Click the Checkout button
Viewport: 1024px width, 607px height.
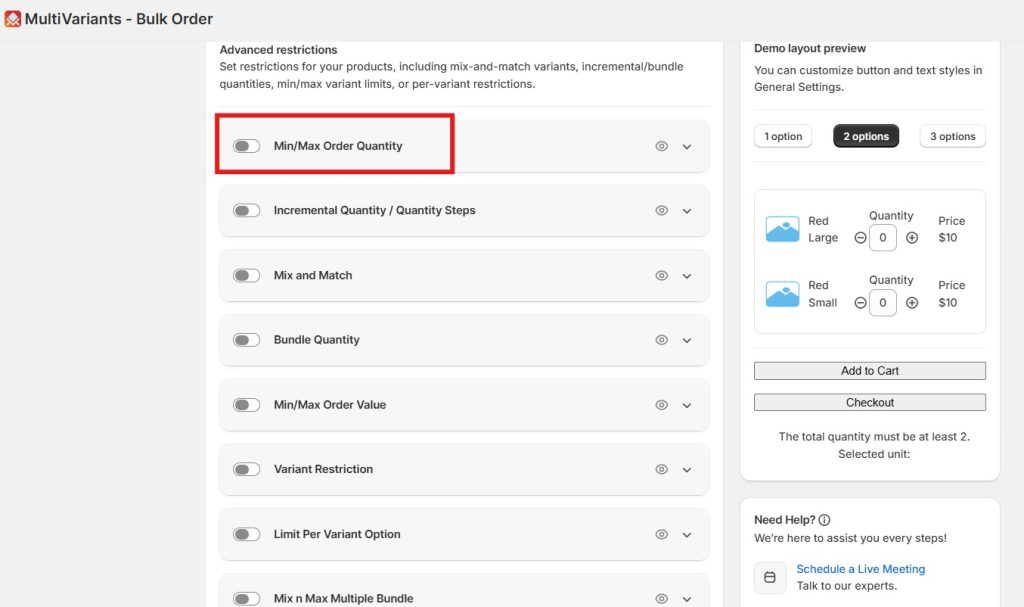pyautogui.click(x=870, y=402)
